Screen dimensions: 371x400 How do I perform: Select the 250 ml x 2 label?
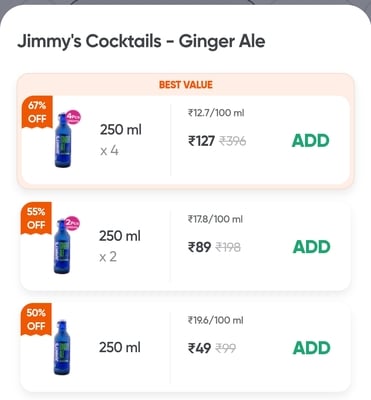pyautogui.click(x=120, y=246)
